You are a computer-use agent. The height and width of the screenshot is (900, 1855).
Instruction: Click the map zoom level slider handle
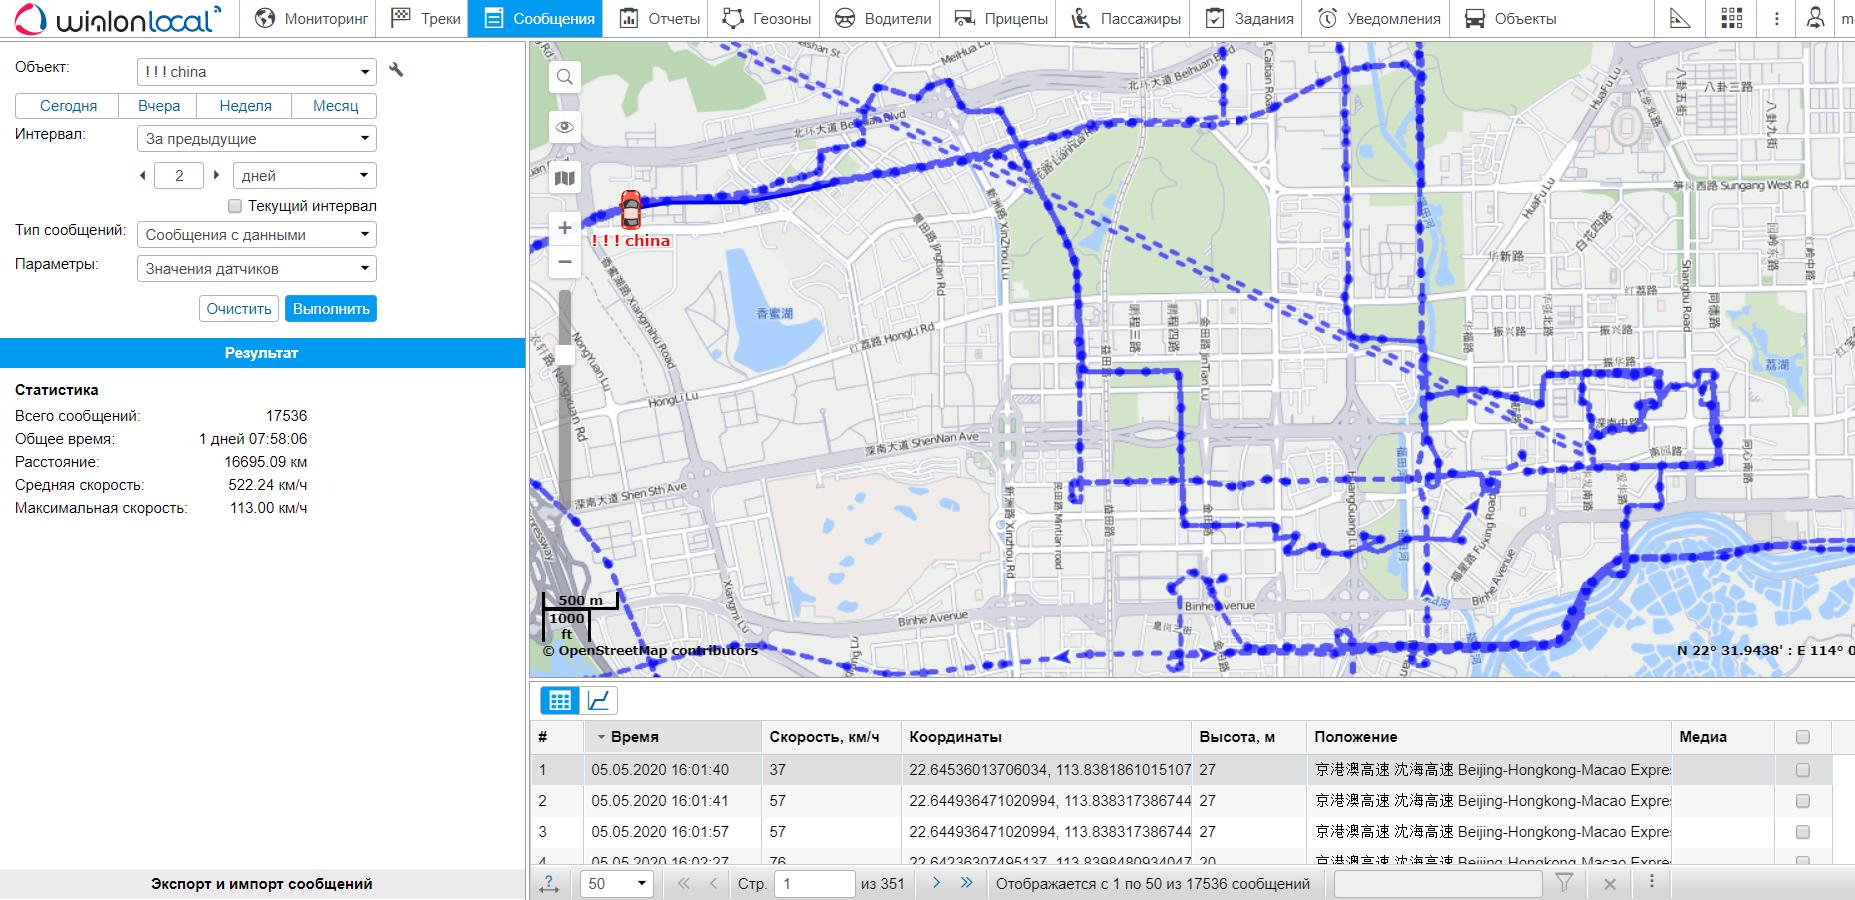(x=565, y=354)
